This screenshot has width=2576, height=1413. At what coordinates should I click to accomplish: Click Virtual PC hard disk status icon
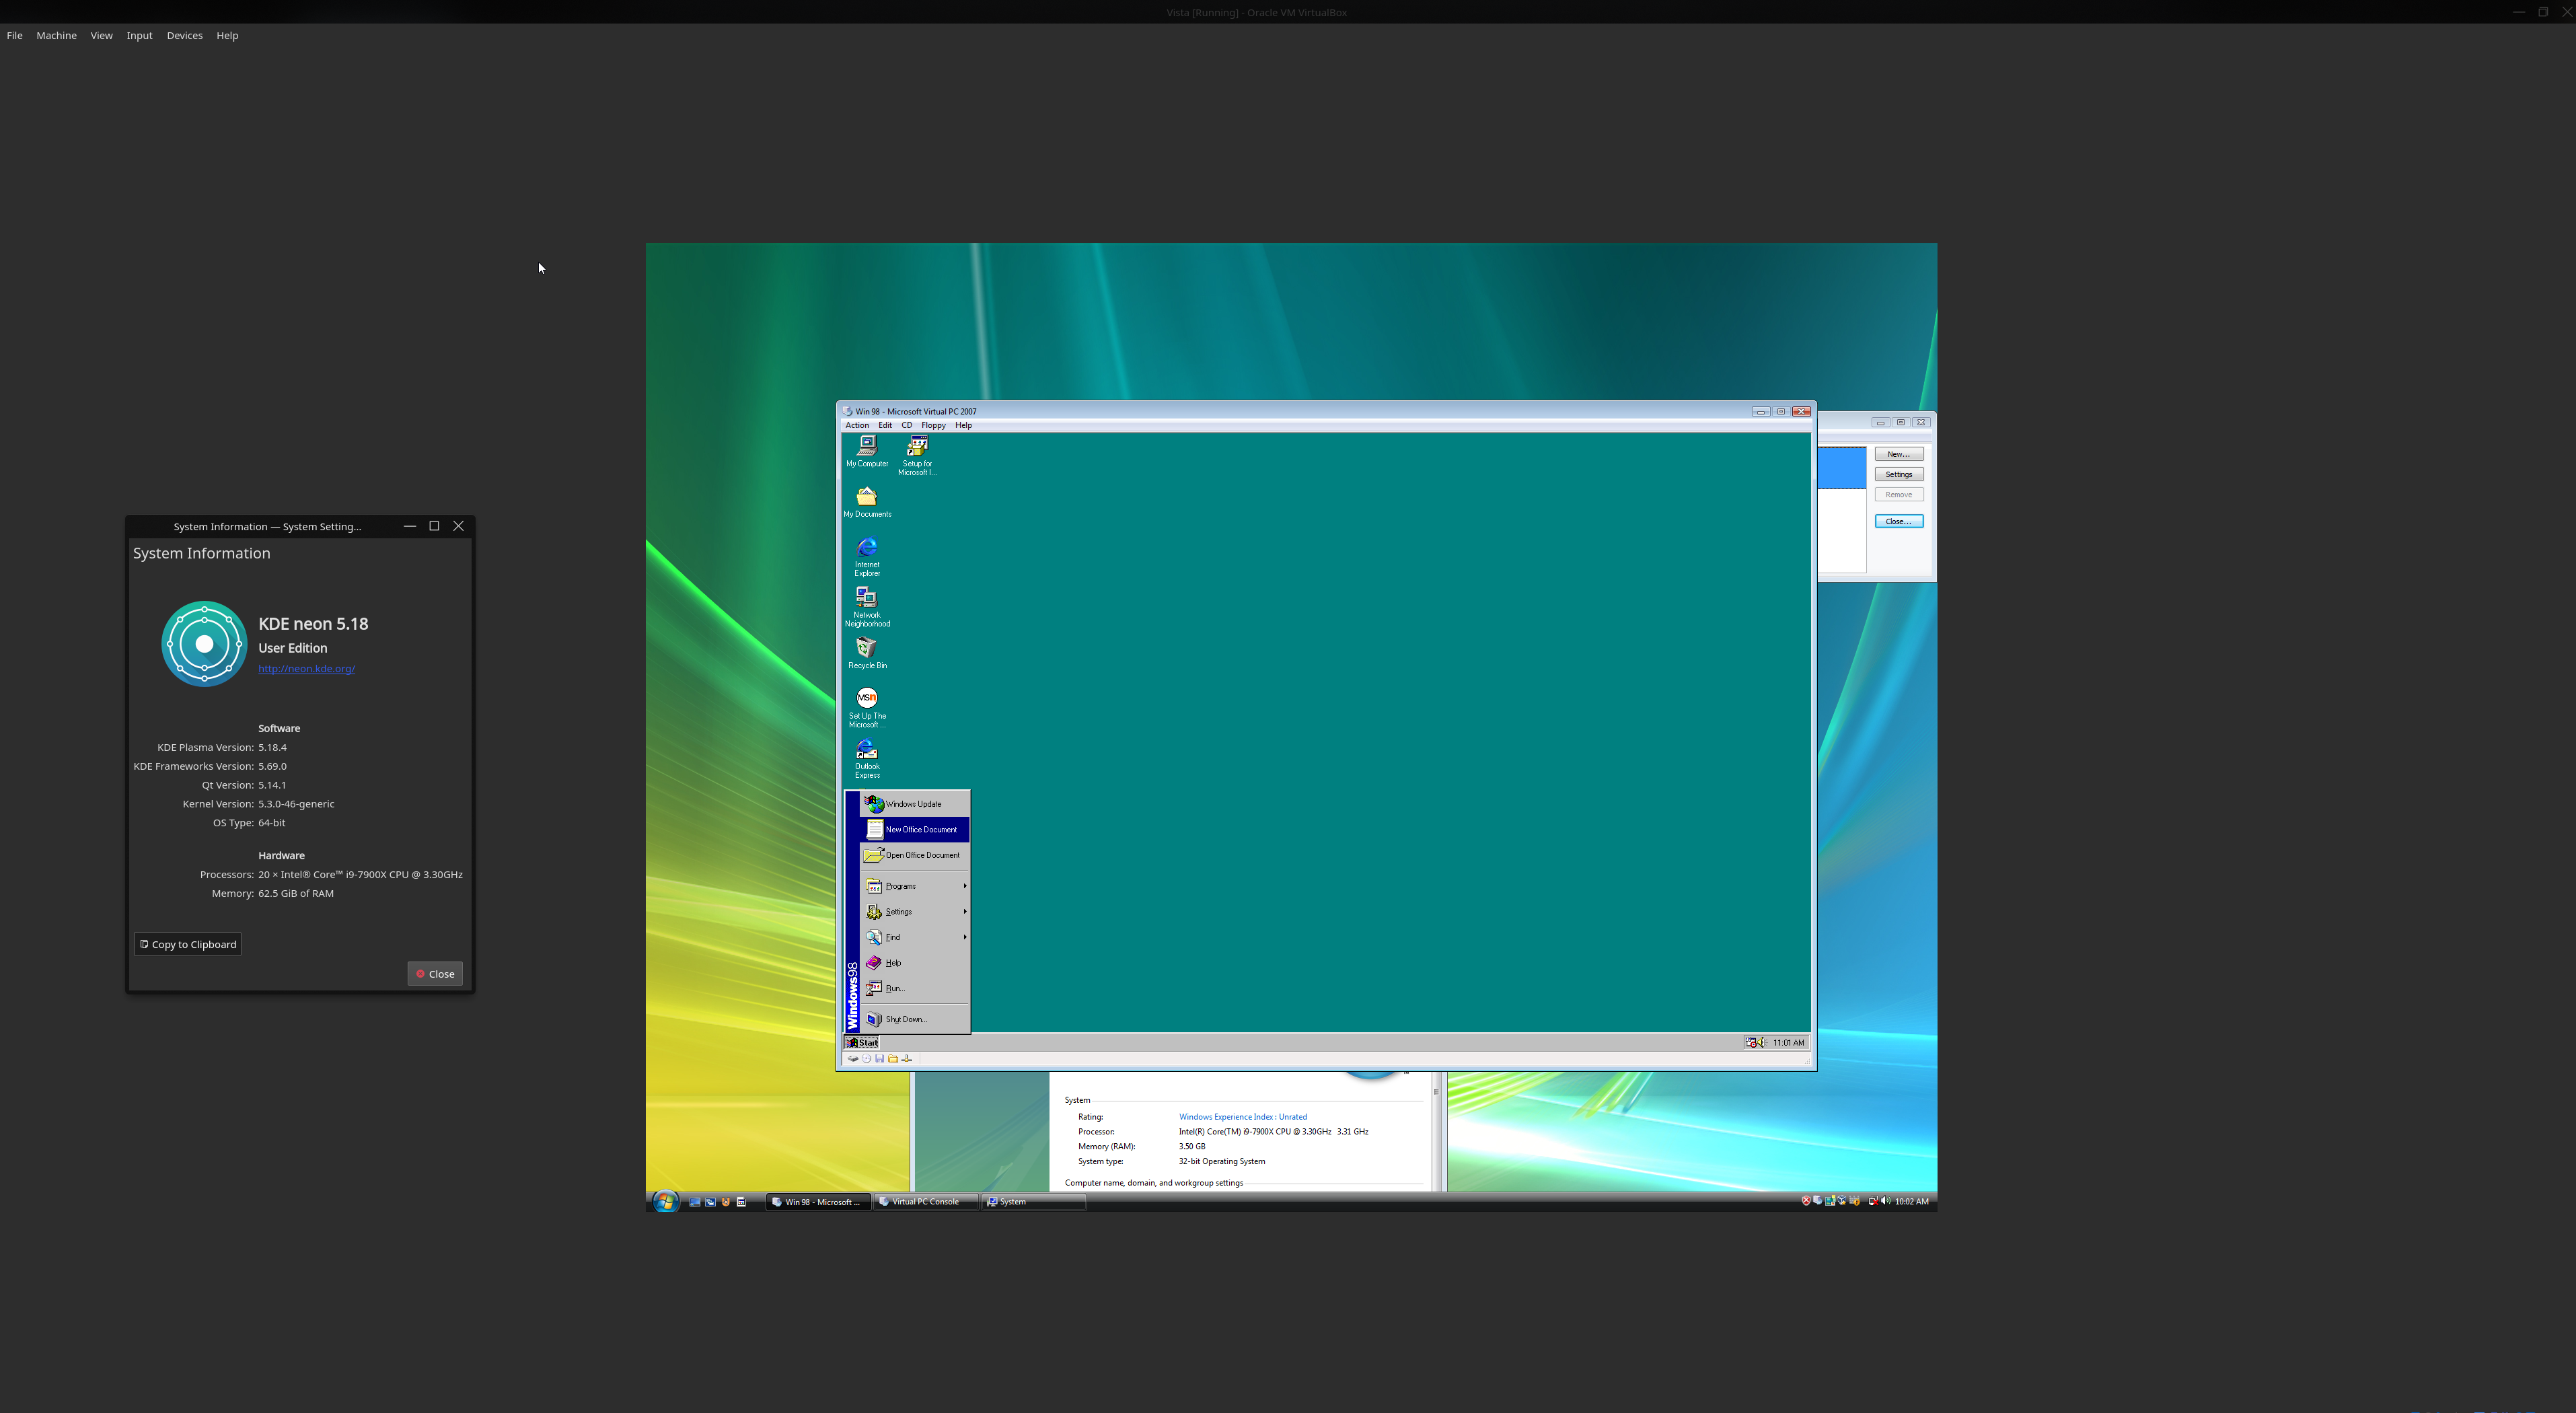click(x=853, y=1058)
